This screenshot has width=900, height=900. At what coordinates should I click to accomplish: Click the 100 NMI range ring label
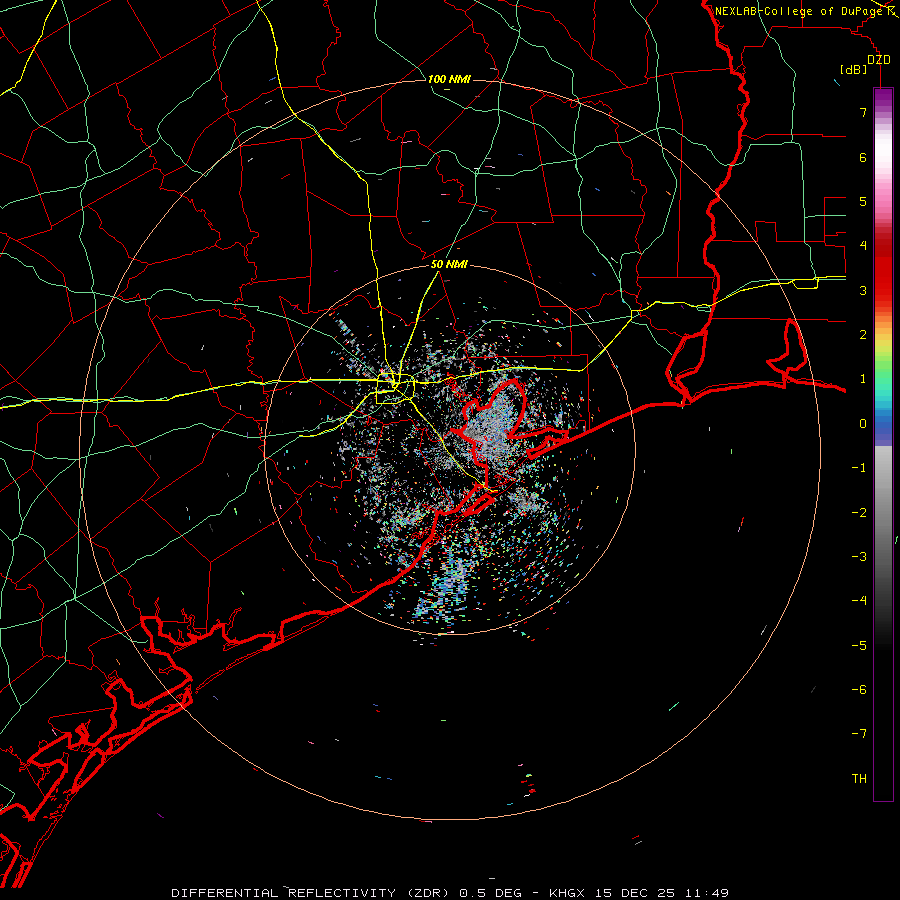click(449, 79)
